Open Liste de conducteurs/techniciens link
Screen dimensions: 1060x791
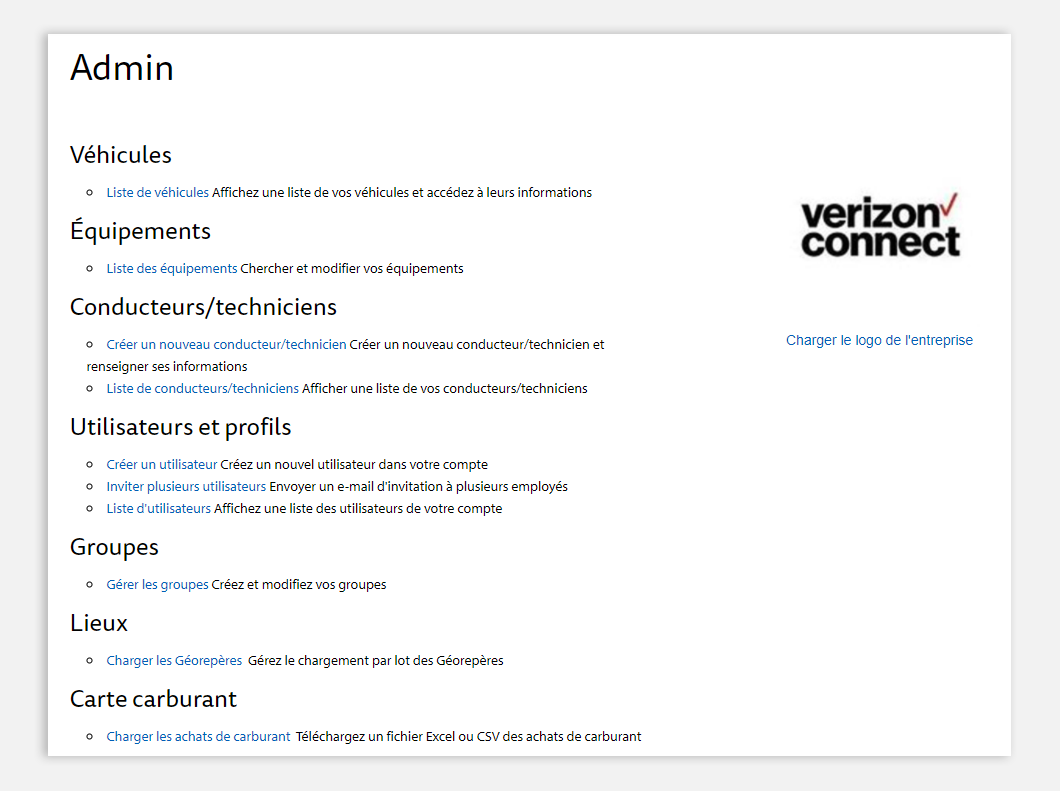202,389
